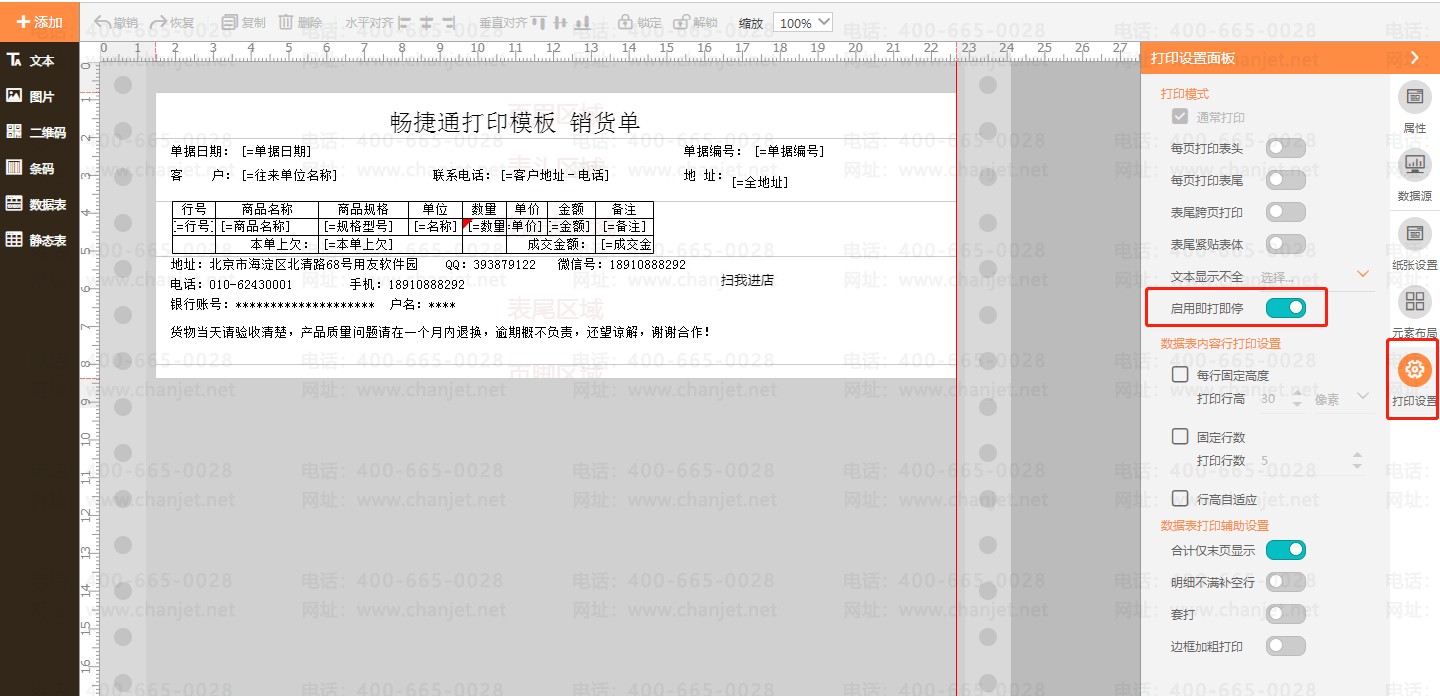Add a 文本 text element
1440x696 pixels.
point(31,60)
